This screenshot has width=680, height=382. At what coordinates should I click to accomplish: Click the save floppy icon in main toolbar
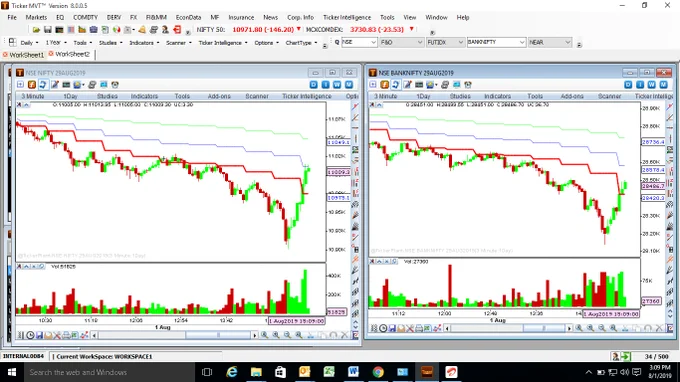click(x=48, y=29)
